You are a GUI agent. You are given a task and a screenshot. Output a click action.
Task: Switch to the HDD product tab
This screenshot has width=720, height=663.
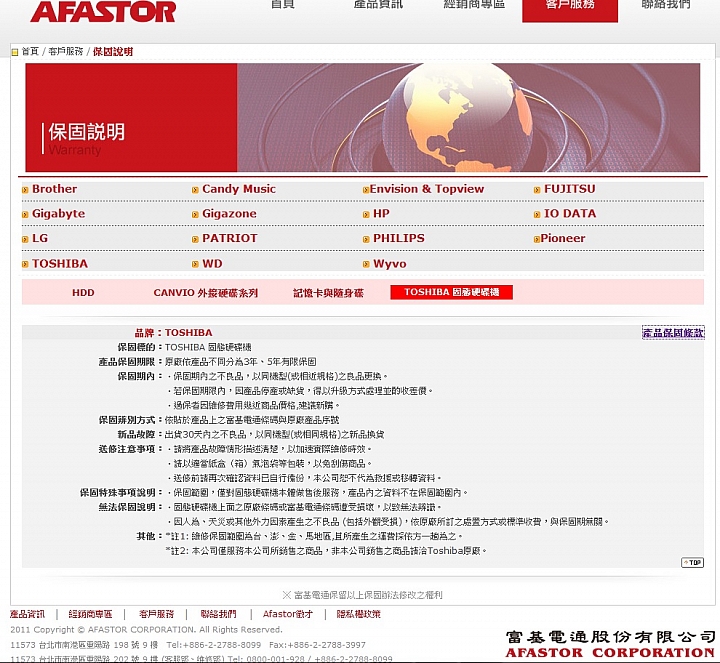(83, 292)
